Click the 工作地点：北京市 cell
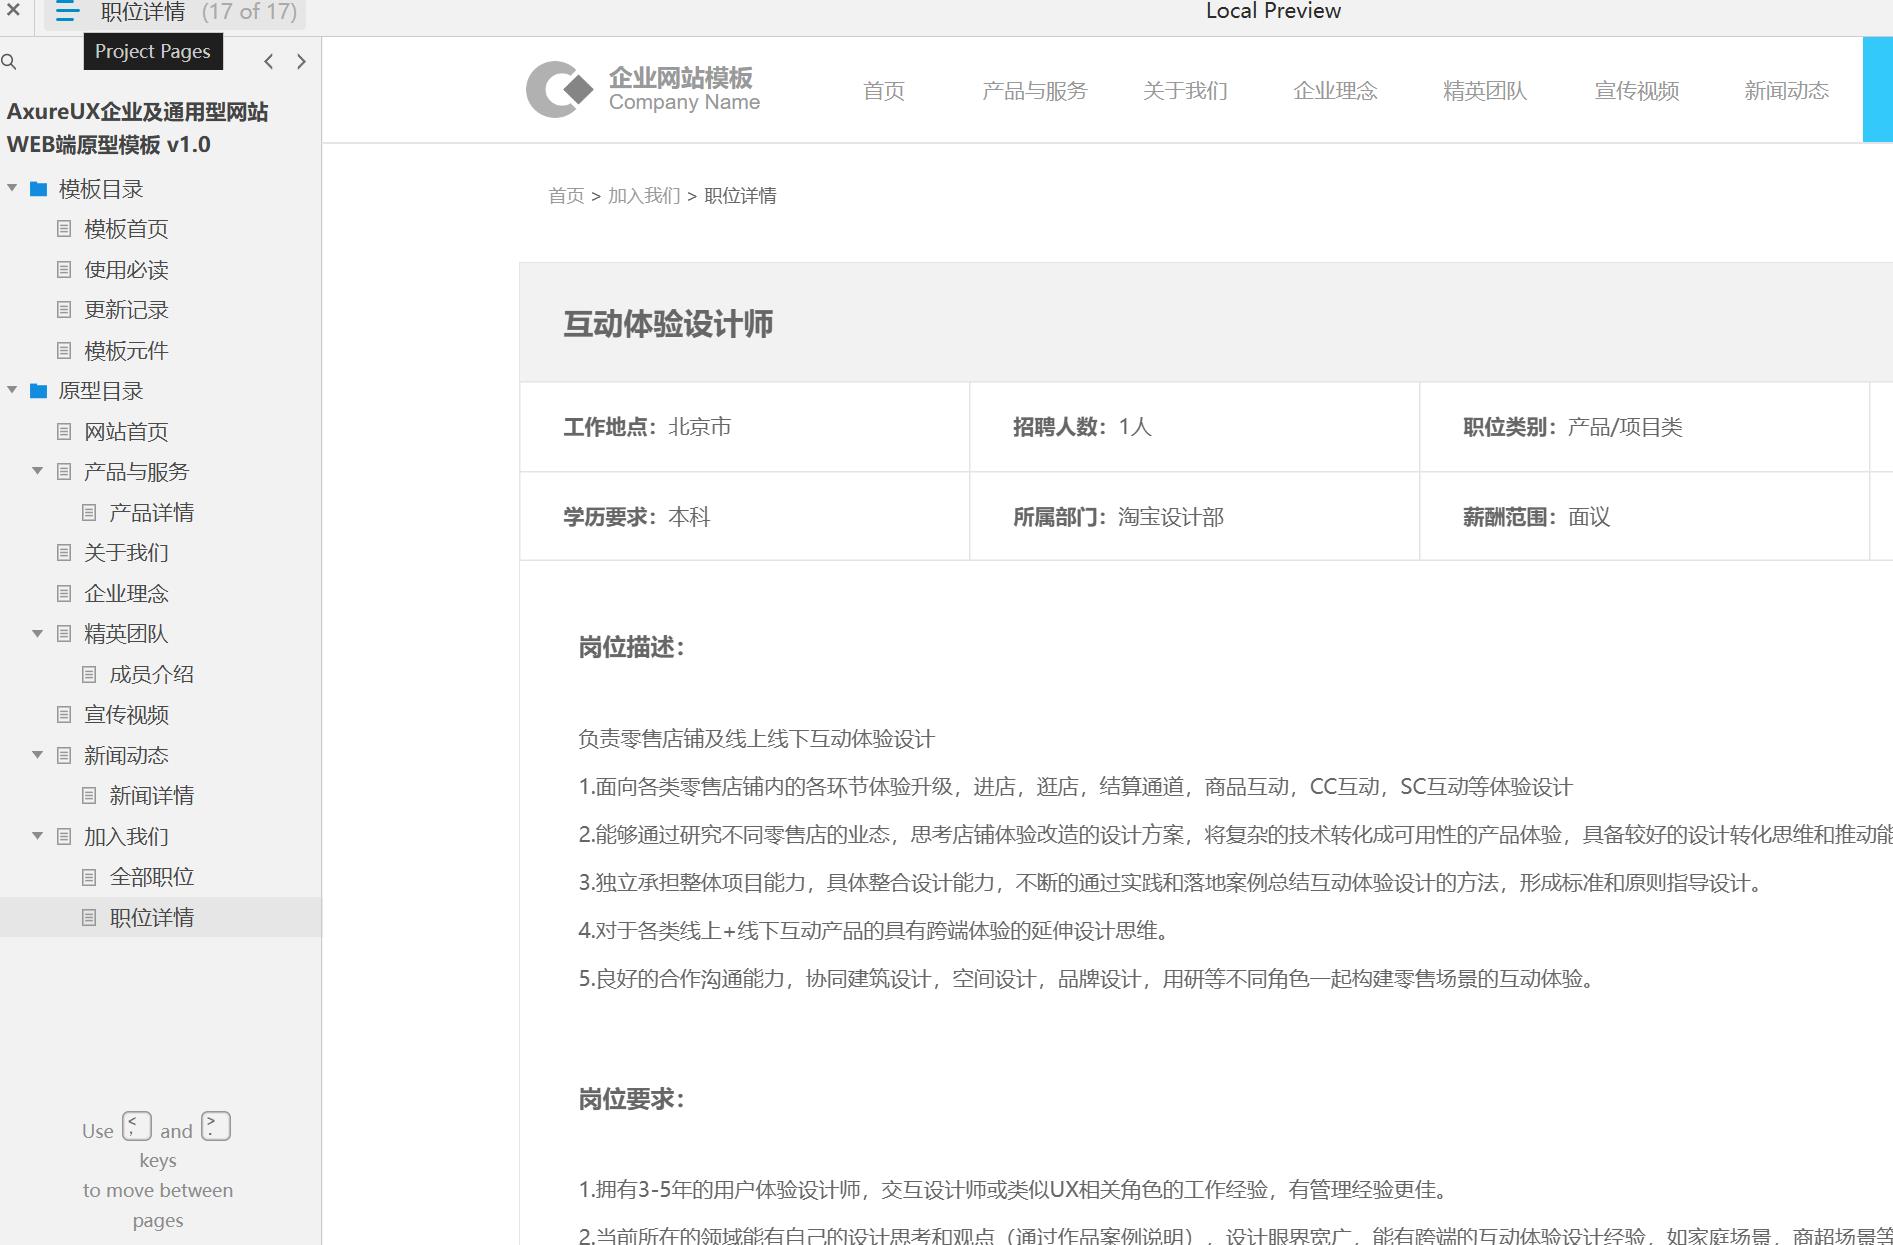1893x1245 pixels. tap(745, 427)
